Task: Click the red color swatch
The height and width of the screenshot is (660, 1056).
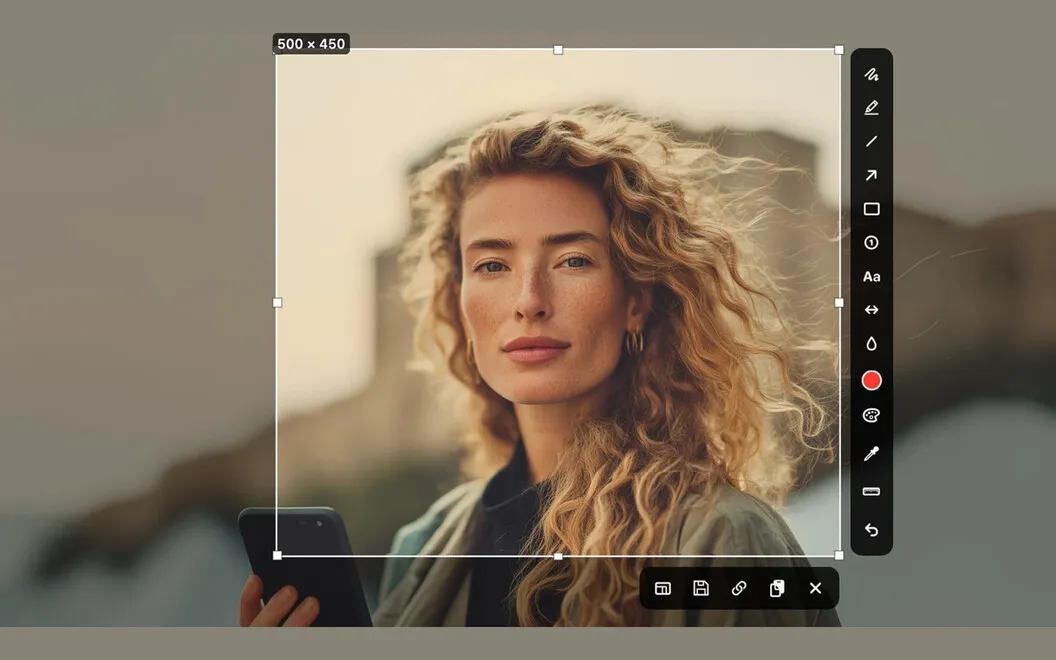Action: point(871,381)
